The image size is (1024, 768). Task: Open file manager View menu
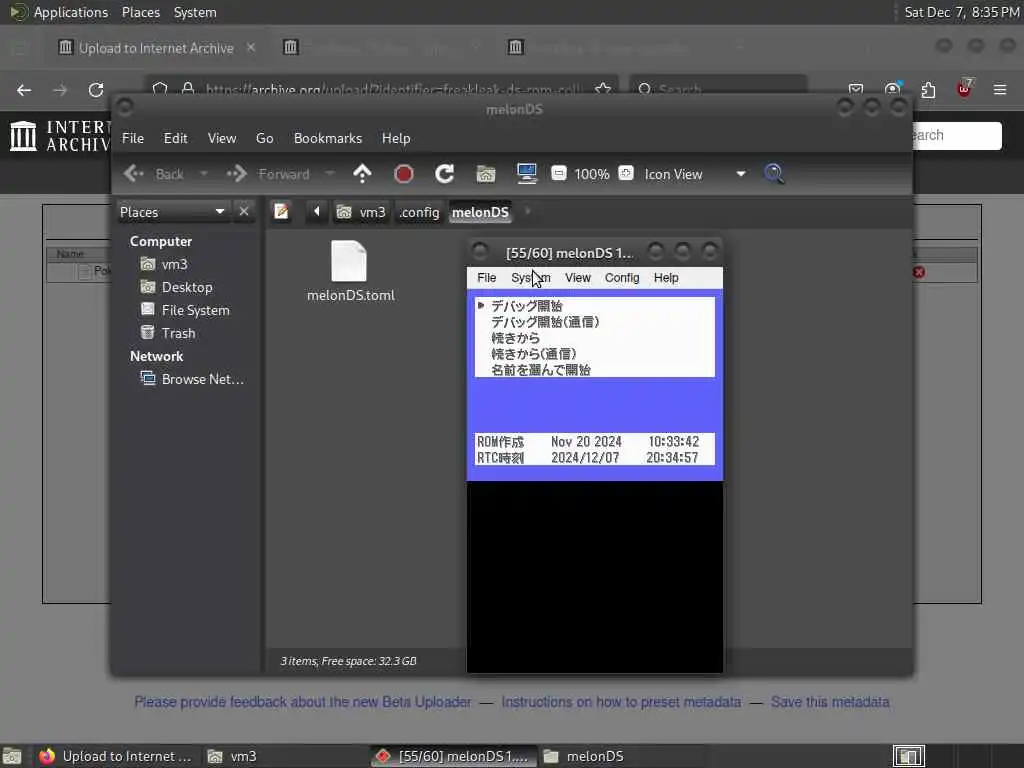pos(222,138)
